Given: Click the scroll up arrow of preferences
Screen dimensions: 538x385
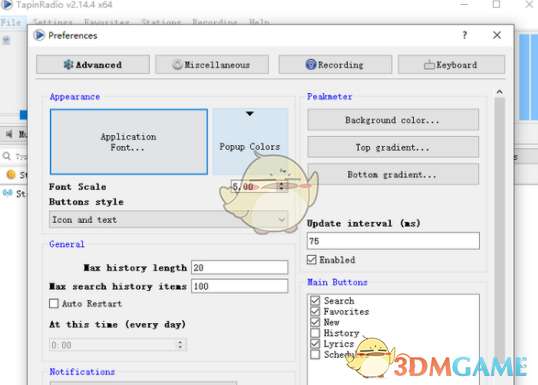Looking at the screenshot, I should [500, 92].
